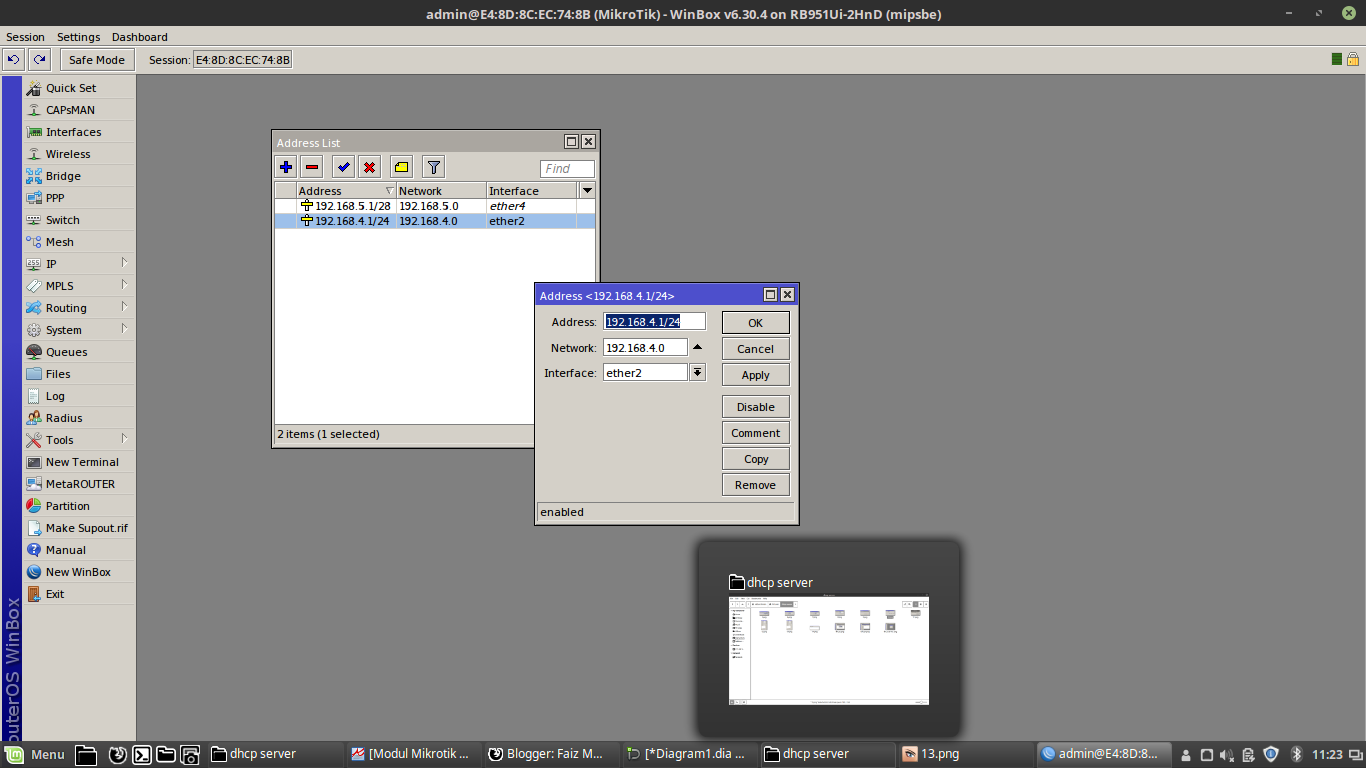This screenshot has width=1366, height=768.
Task: Click Address field in address dialog
Action: 654,322
